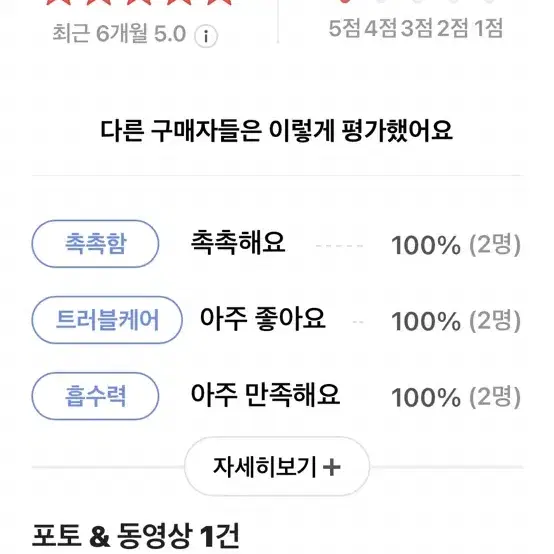
Task: Click the dotted progress line after 촉촉해요
Action: (x=339, y=246)
